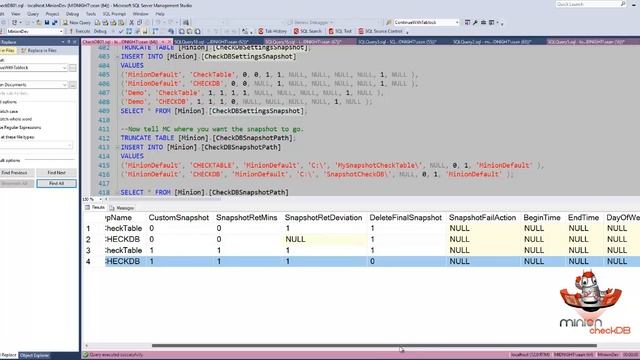The image size is (640, 360).
Task: Open Replace panel window position menu
Action: click(x=63, y=42)
